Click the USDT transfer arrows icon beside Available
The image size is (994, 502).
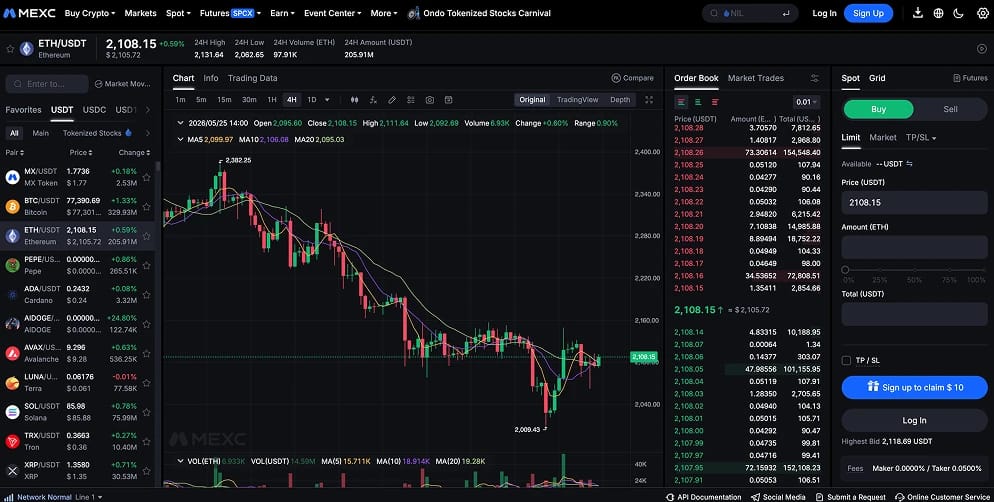tap(909, 164)
